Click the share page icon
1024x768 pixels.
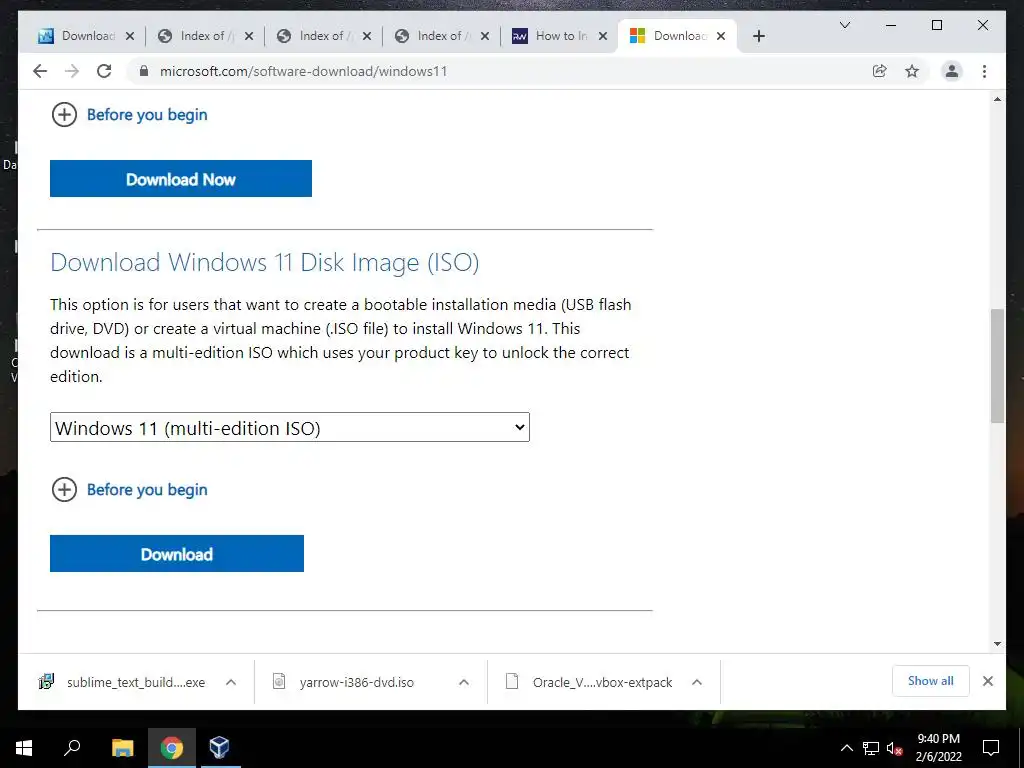point(880,71)
